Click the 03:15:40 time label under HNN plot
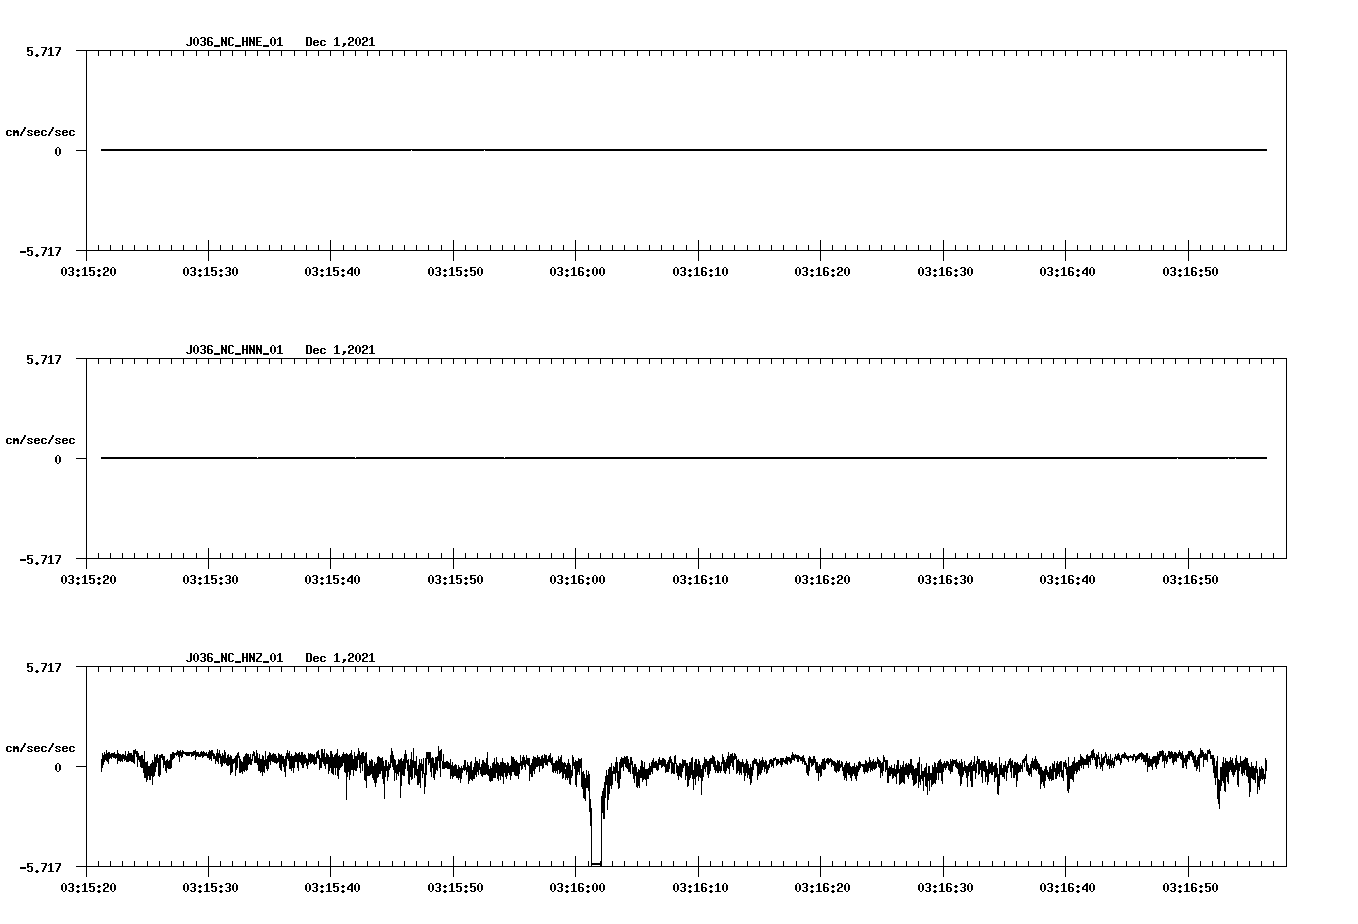Screen dimensions: 1358x924 tap(333, 580)
